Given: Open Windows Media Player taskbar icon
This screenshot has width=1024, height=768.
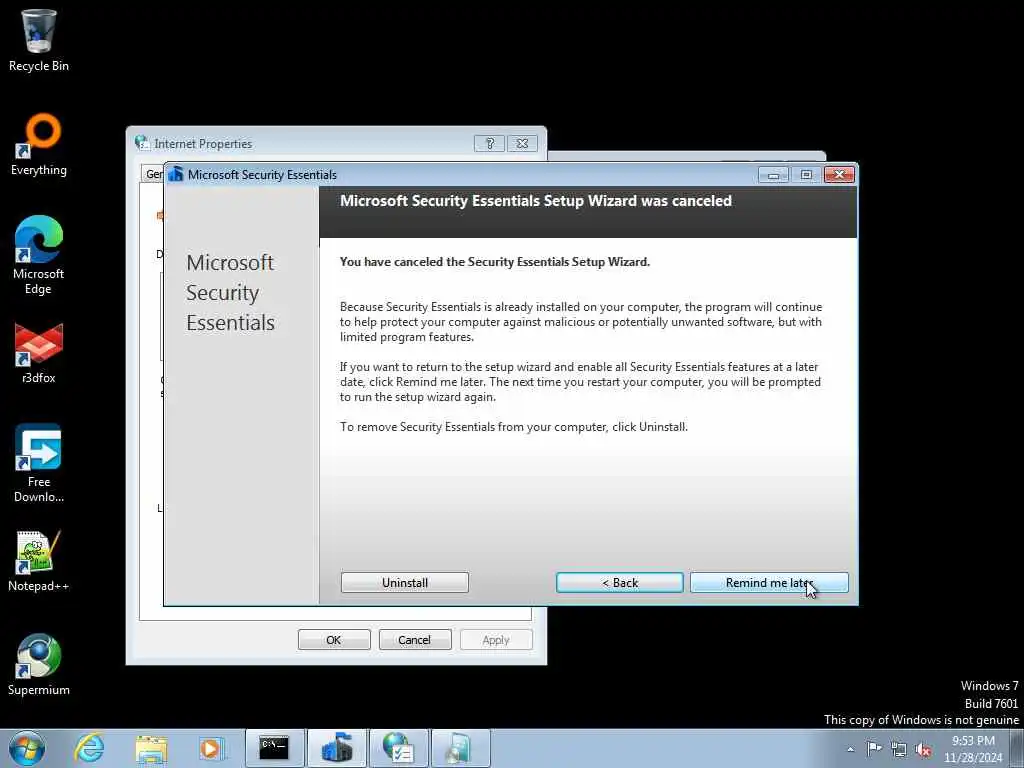Looking at the screenshot, I should (x=212, y=748).
